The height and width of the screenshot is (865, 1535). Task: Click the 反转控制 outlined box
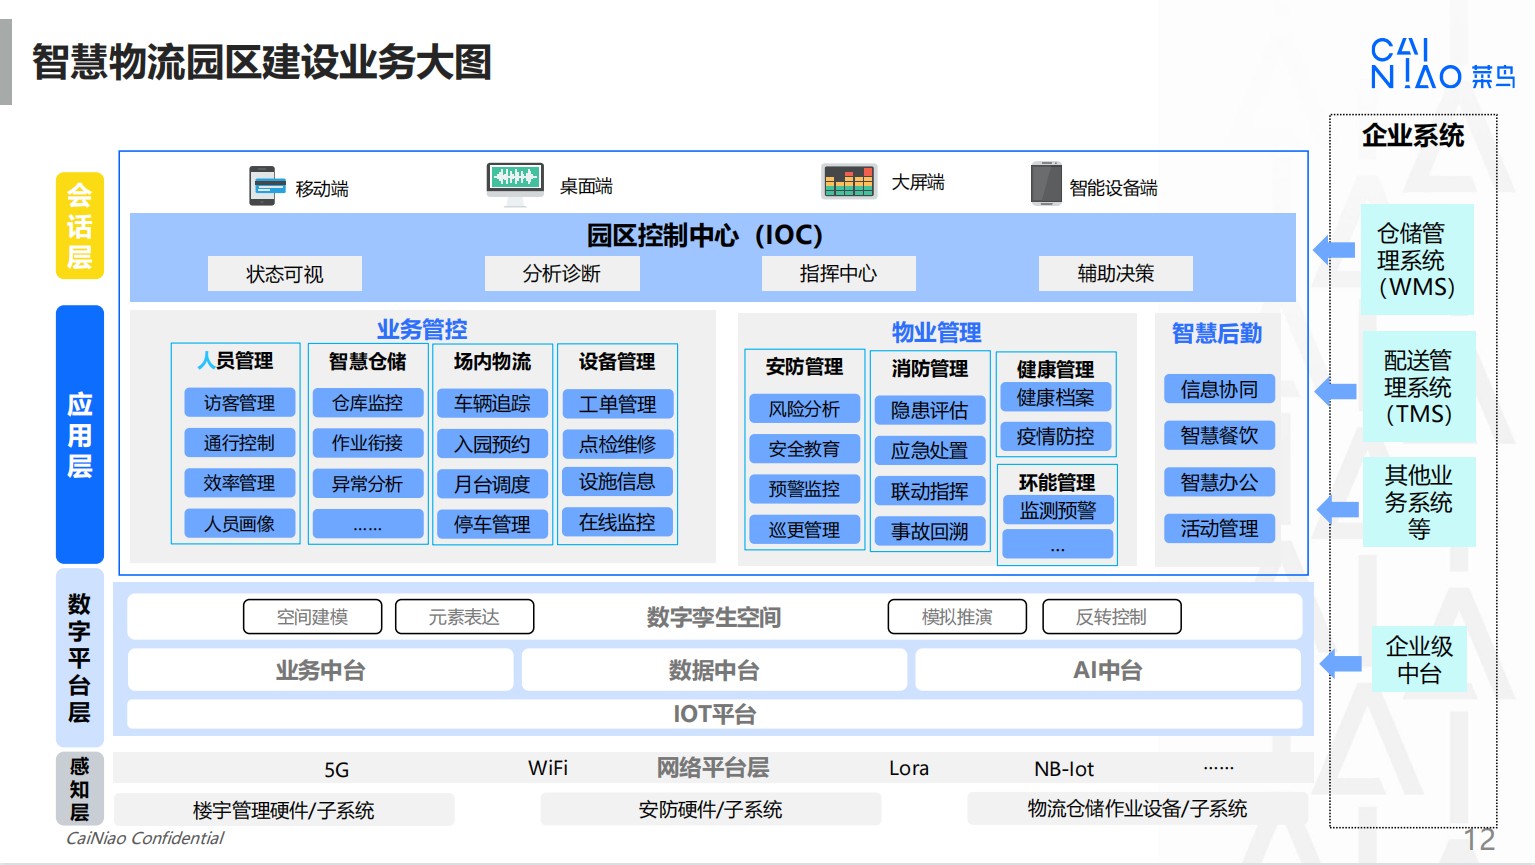(x=1111, y=617)
